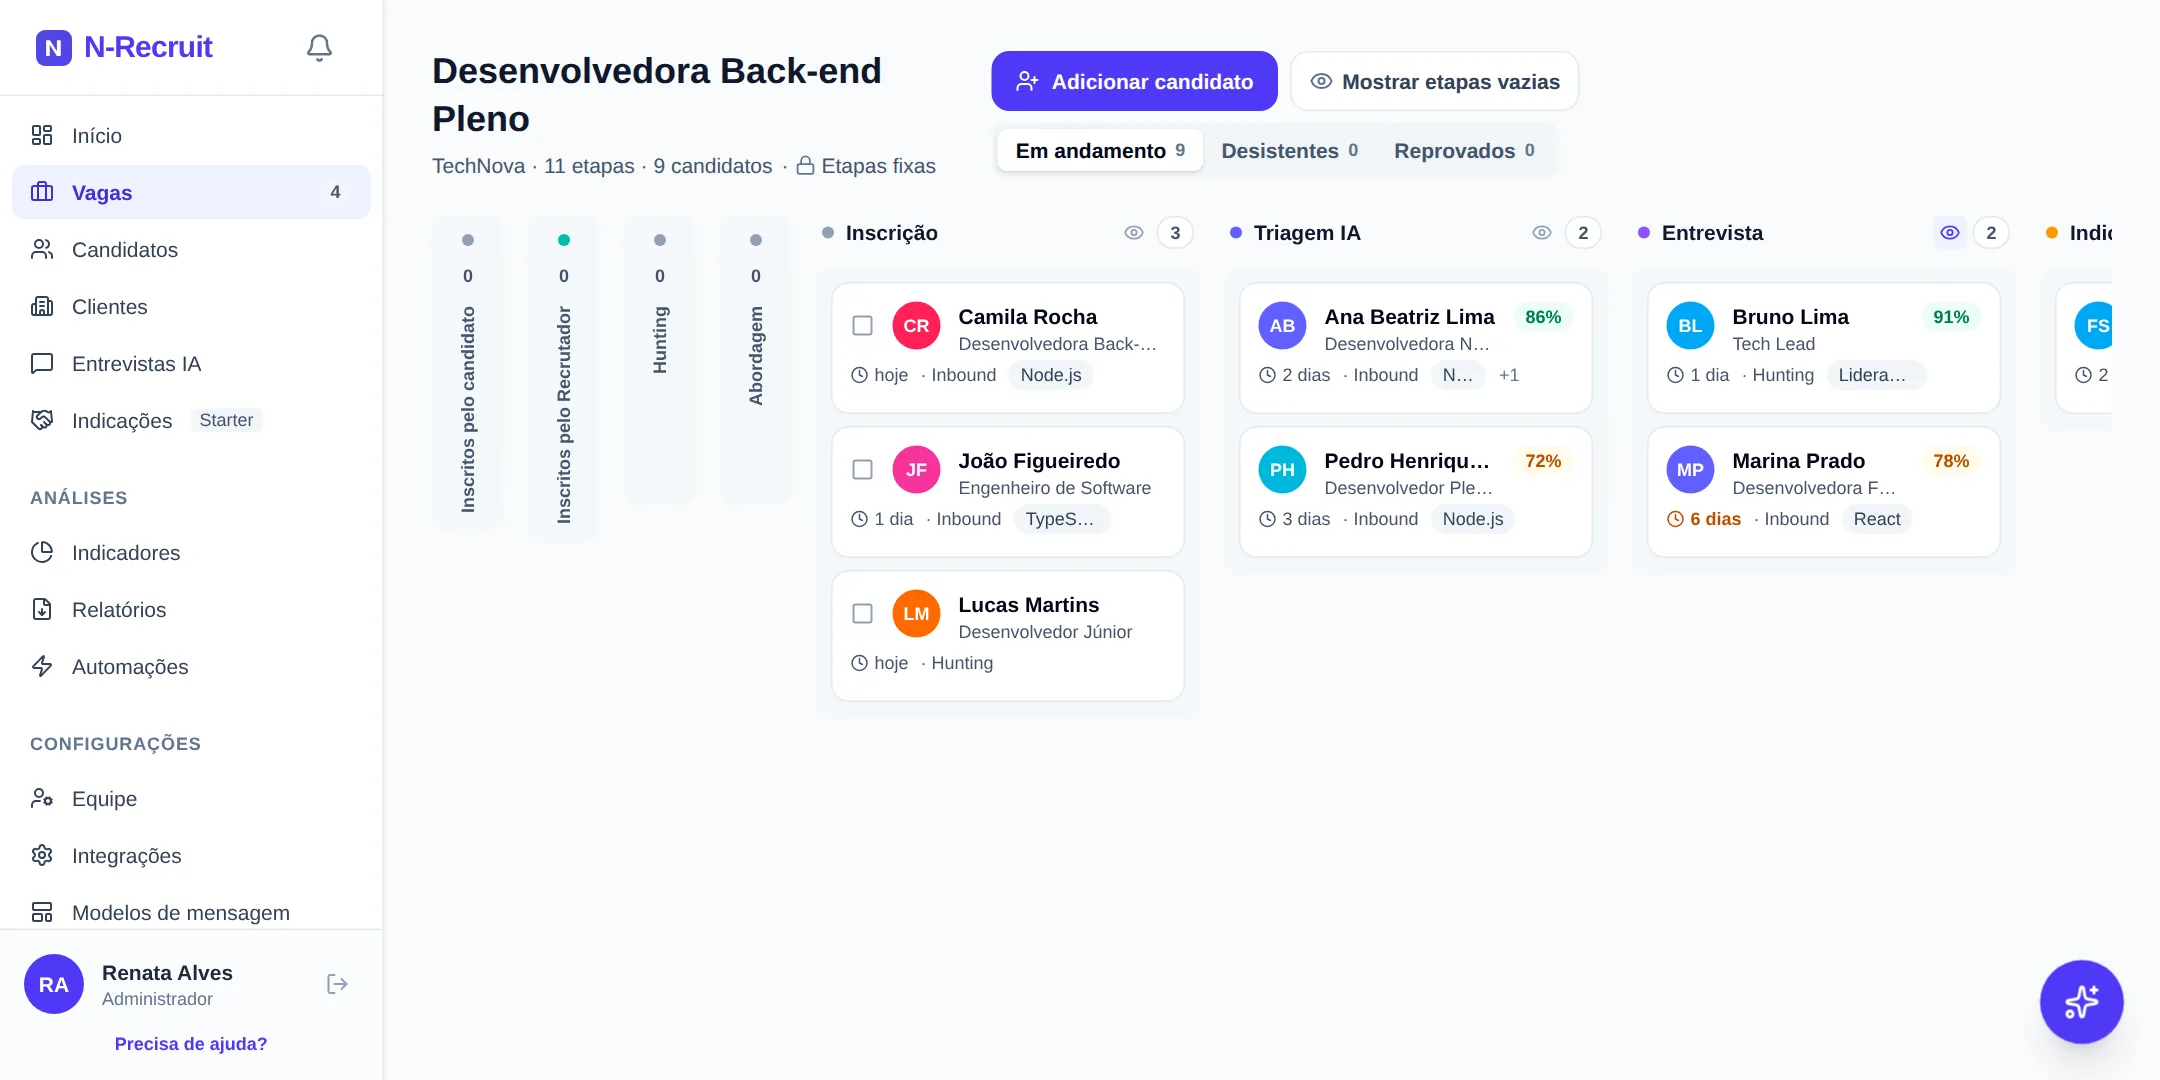Expand the collapsed Hunting stage

pos(660,360)
